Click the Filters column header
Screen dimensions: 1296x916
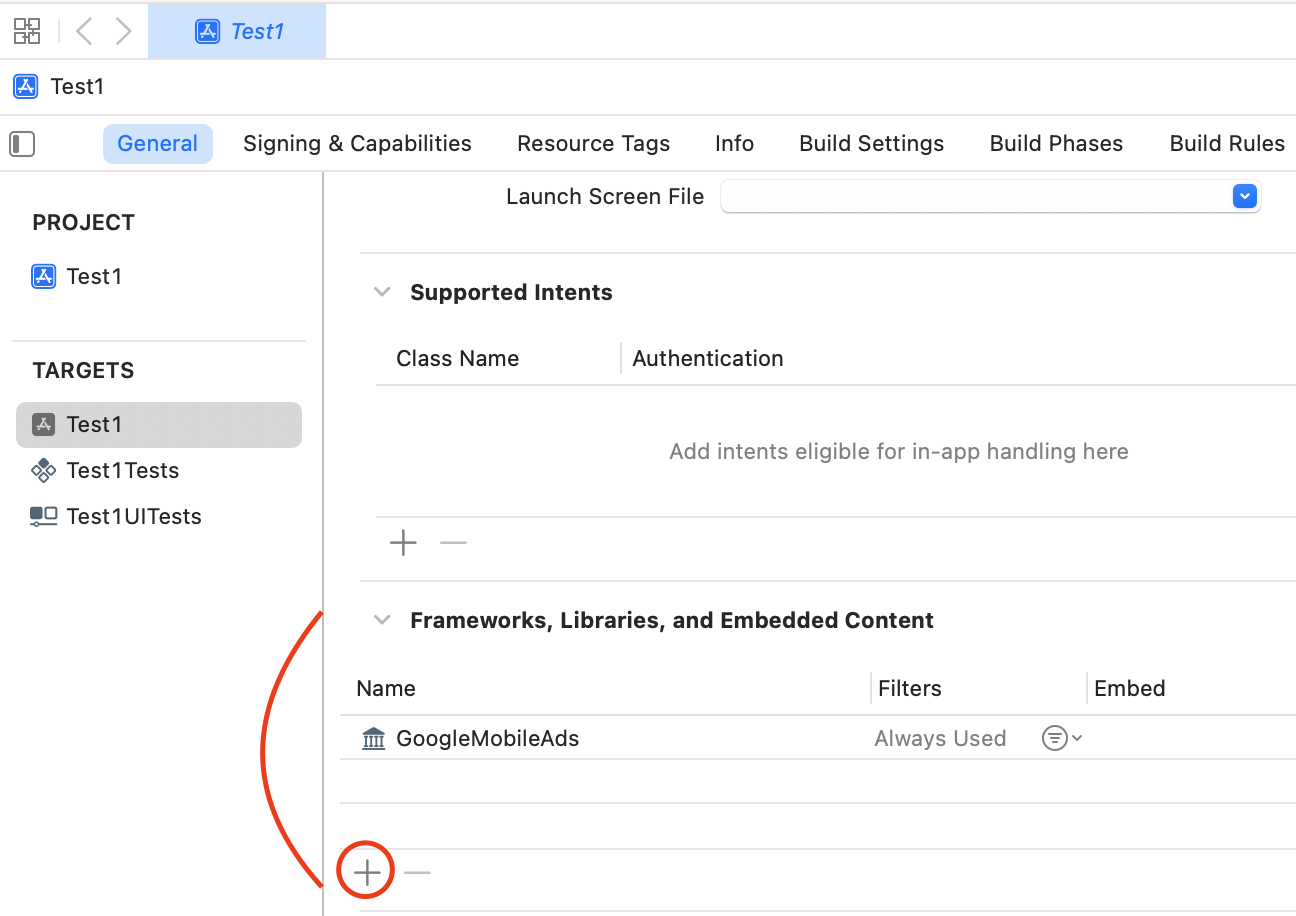pyautogui.click(x=910, y=689)
